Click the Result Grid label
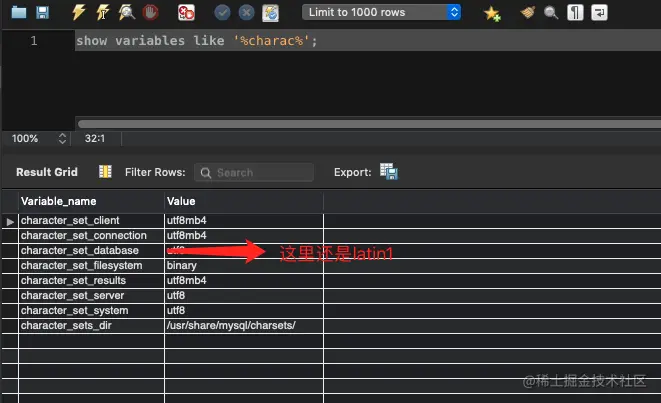Image resolution: width=661 pixels, height=403 pixels. pos(47,172)
